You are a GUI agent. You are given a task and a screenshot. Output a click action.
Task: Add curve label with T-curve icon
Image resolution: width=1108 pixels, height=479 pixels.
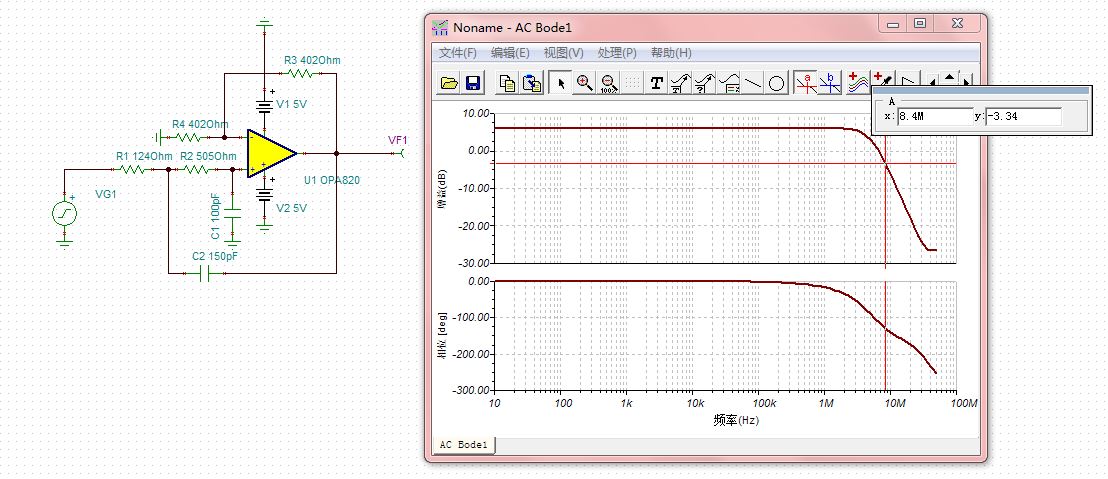(680, 83)
